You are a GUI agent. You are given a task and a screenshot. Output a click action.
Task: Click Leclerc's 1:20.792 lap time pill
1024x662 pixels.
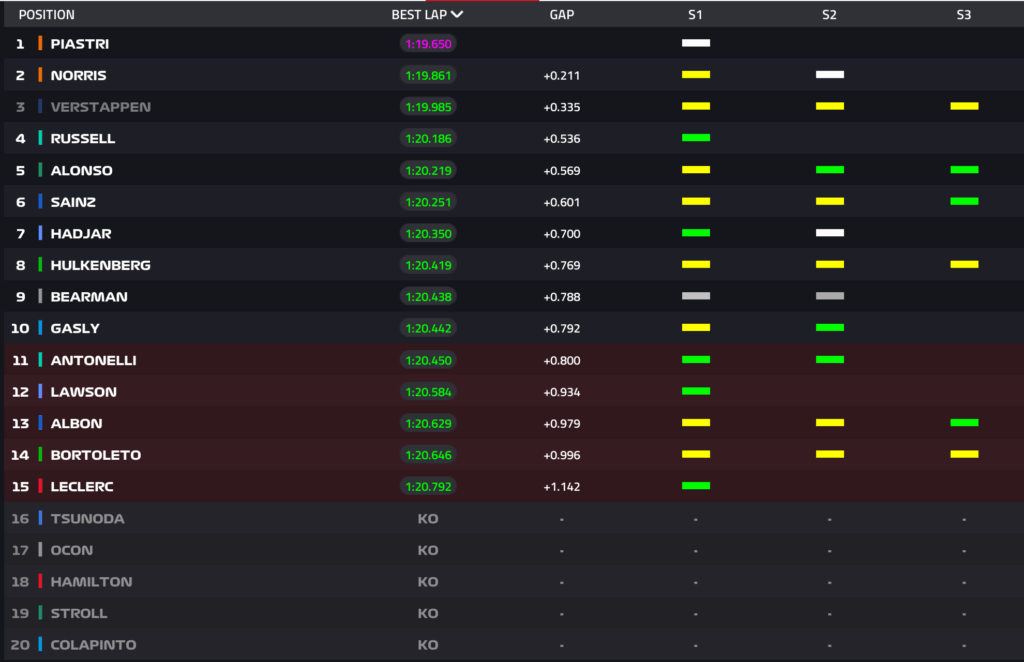click(x=428, y=487)
